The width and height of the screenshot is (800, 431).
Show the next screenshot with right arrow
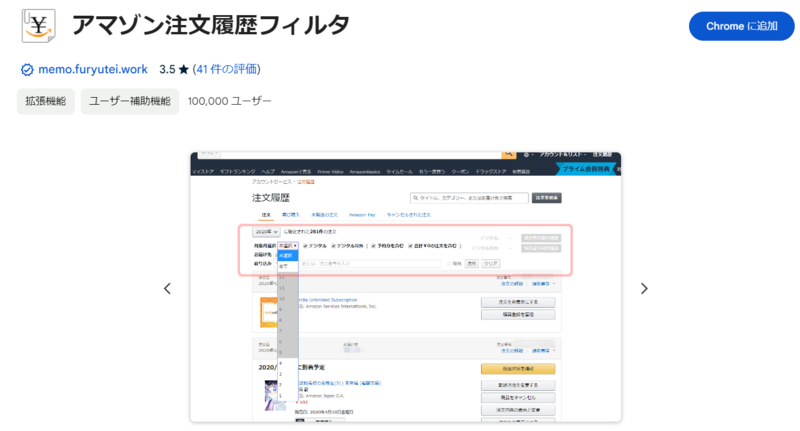pos(644,289)
